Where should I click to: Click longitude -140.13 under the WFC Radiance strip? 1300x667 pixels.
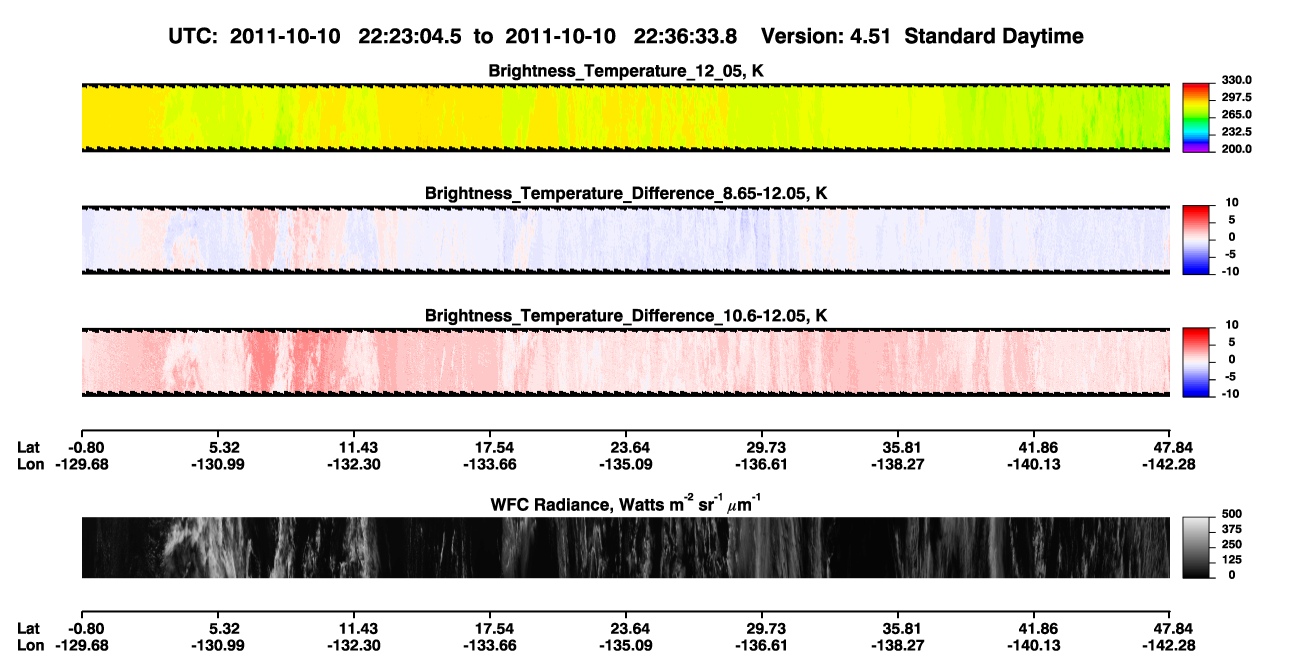[x=1033, y=645]
